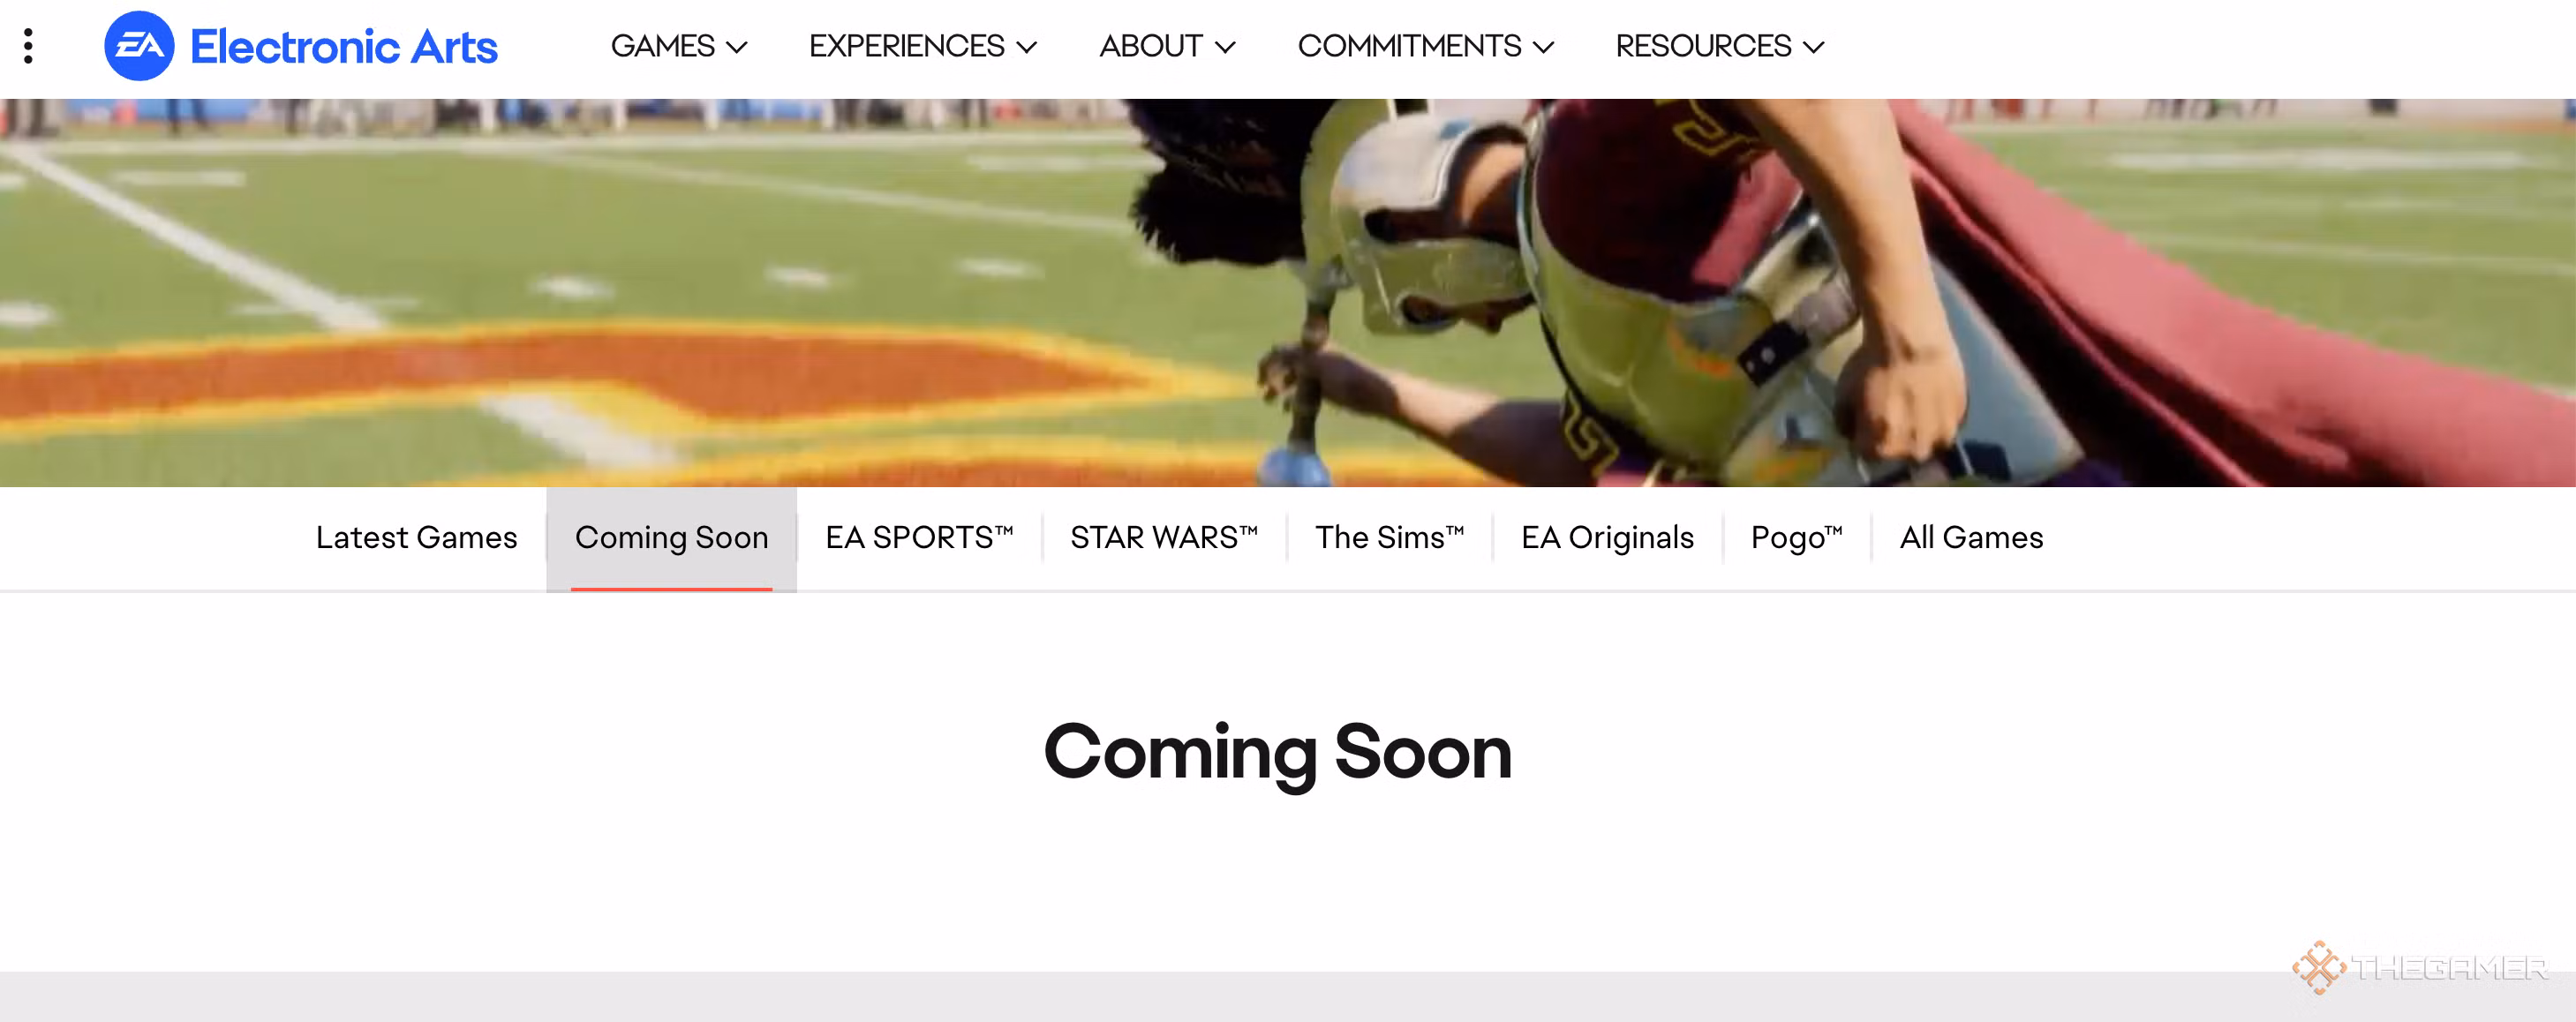Open the GAMES navigation menu
This screenshot has width=2576, height=1022.
pyautogui.click(x=679, y=46)
